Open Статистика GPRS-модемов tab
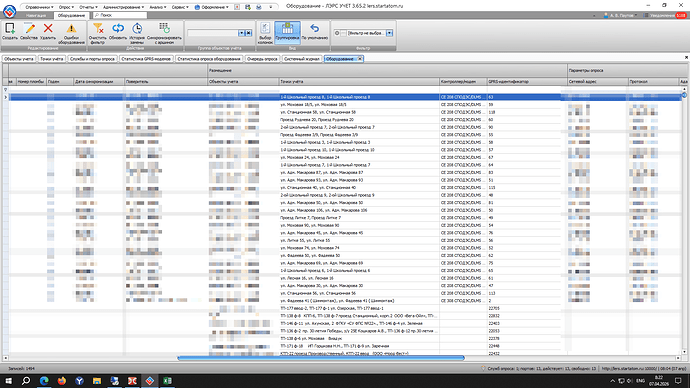 pyautogui.click(x=146, y=59)
